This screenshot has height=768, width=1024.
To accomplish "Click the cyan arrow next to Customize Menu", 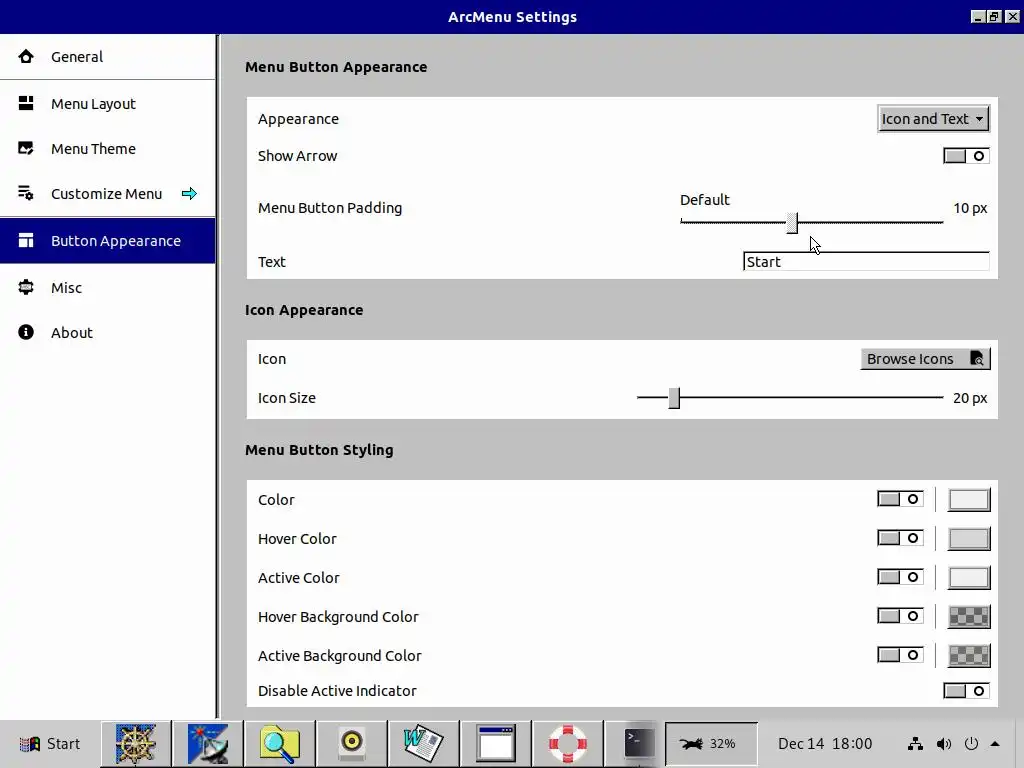I will point(189,193).
